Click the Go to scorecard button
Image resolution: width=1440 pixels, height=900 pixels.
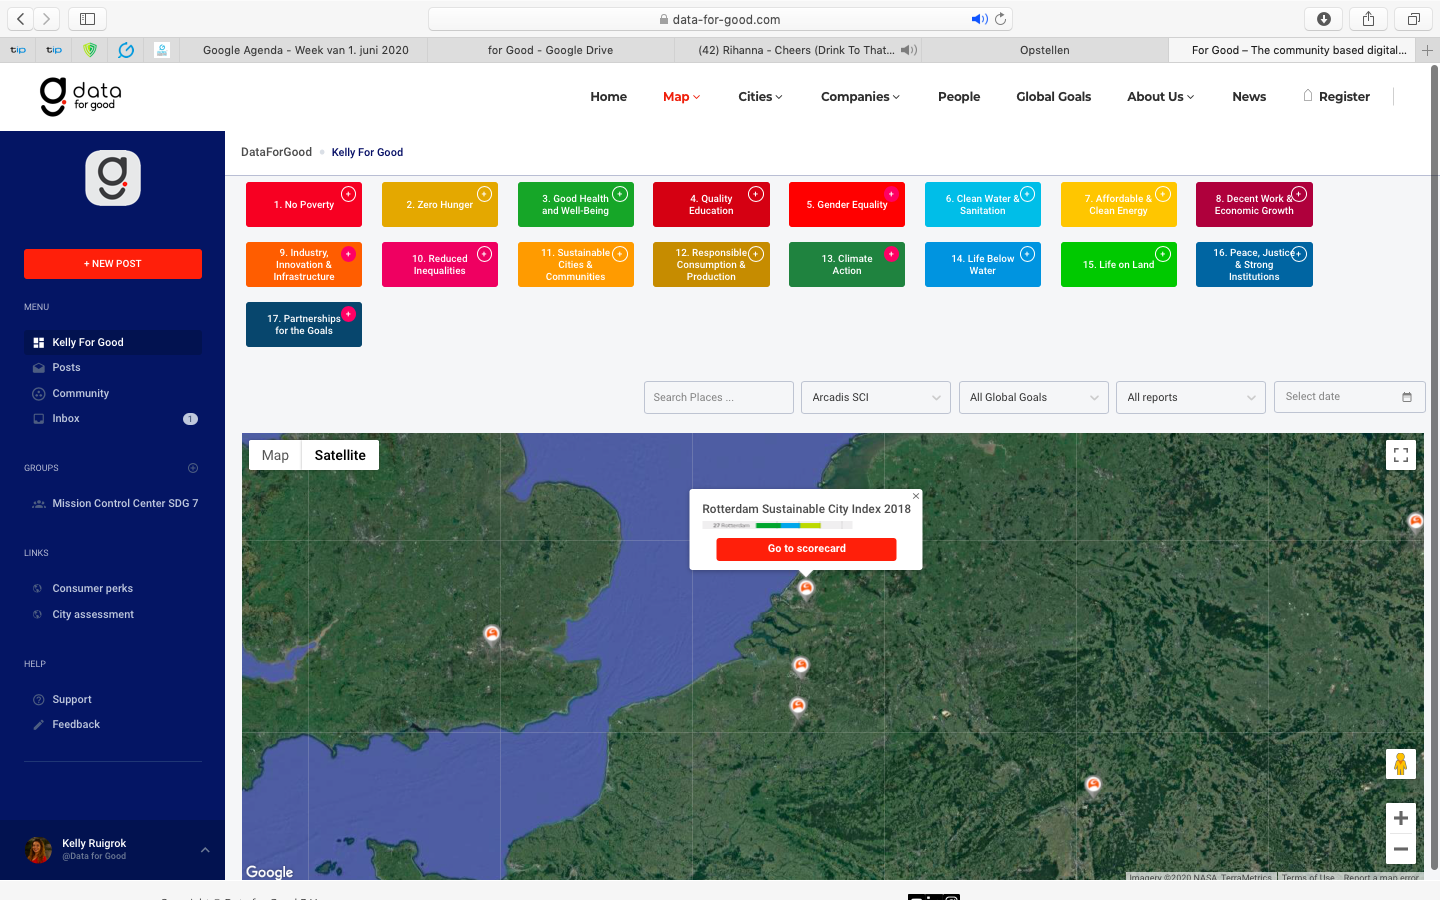(x=806, y=549)
